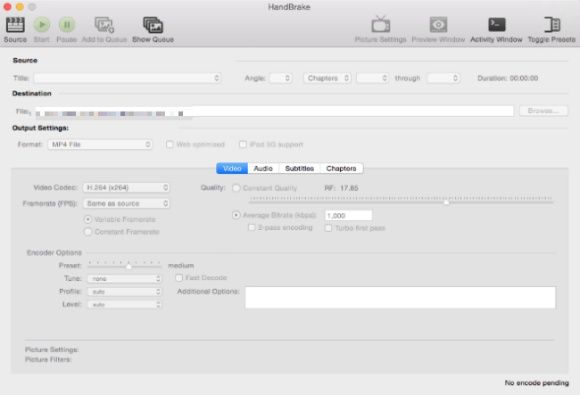
Task: Open the Activity Window terminal icon
Action: [x=497, y=25]
